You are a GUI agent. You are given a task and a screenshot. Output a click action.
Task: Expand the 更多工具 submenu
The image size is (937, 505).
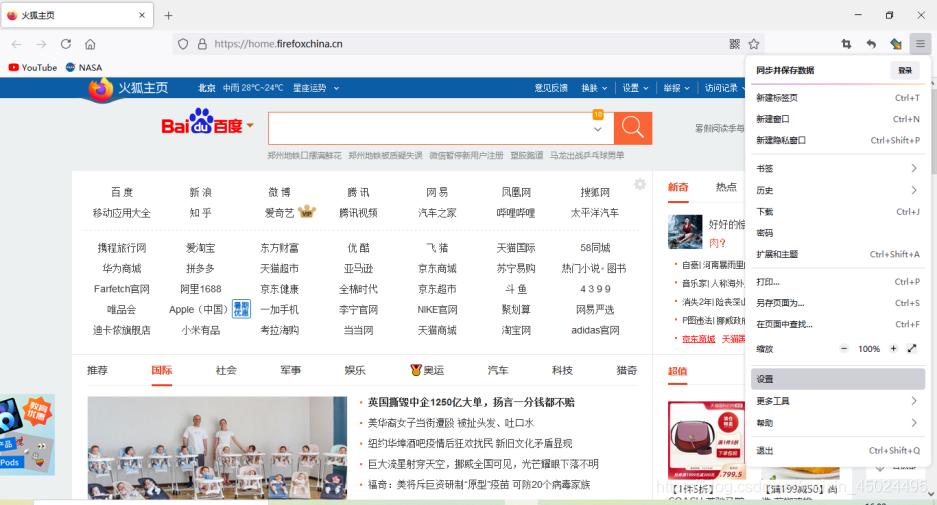837,401
